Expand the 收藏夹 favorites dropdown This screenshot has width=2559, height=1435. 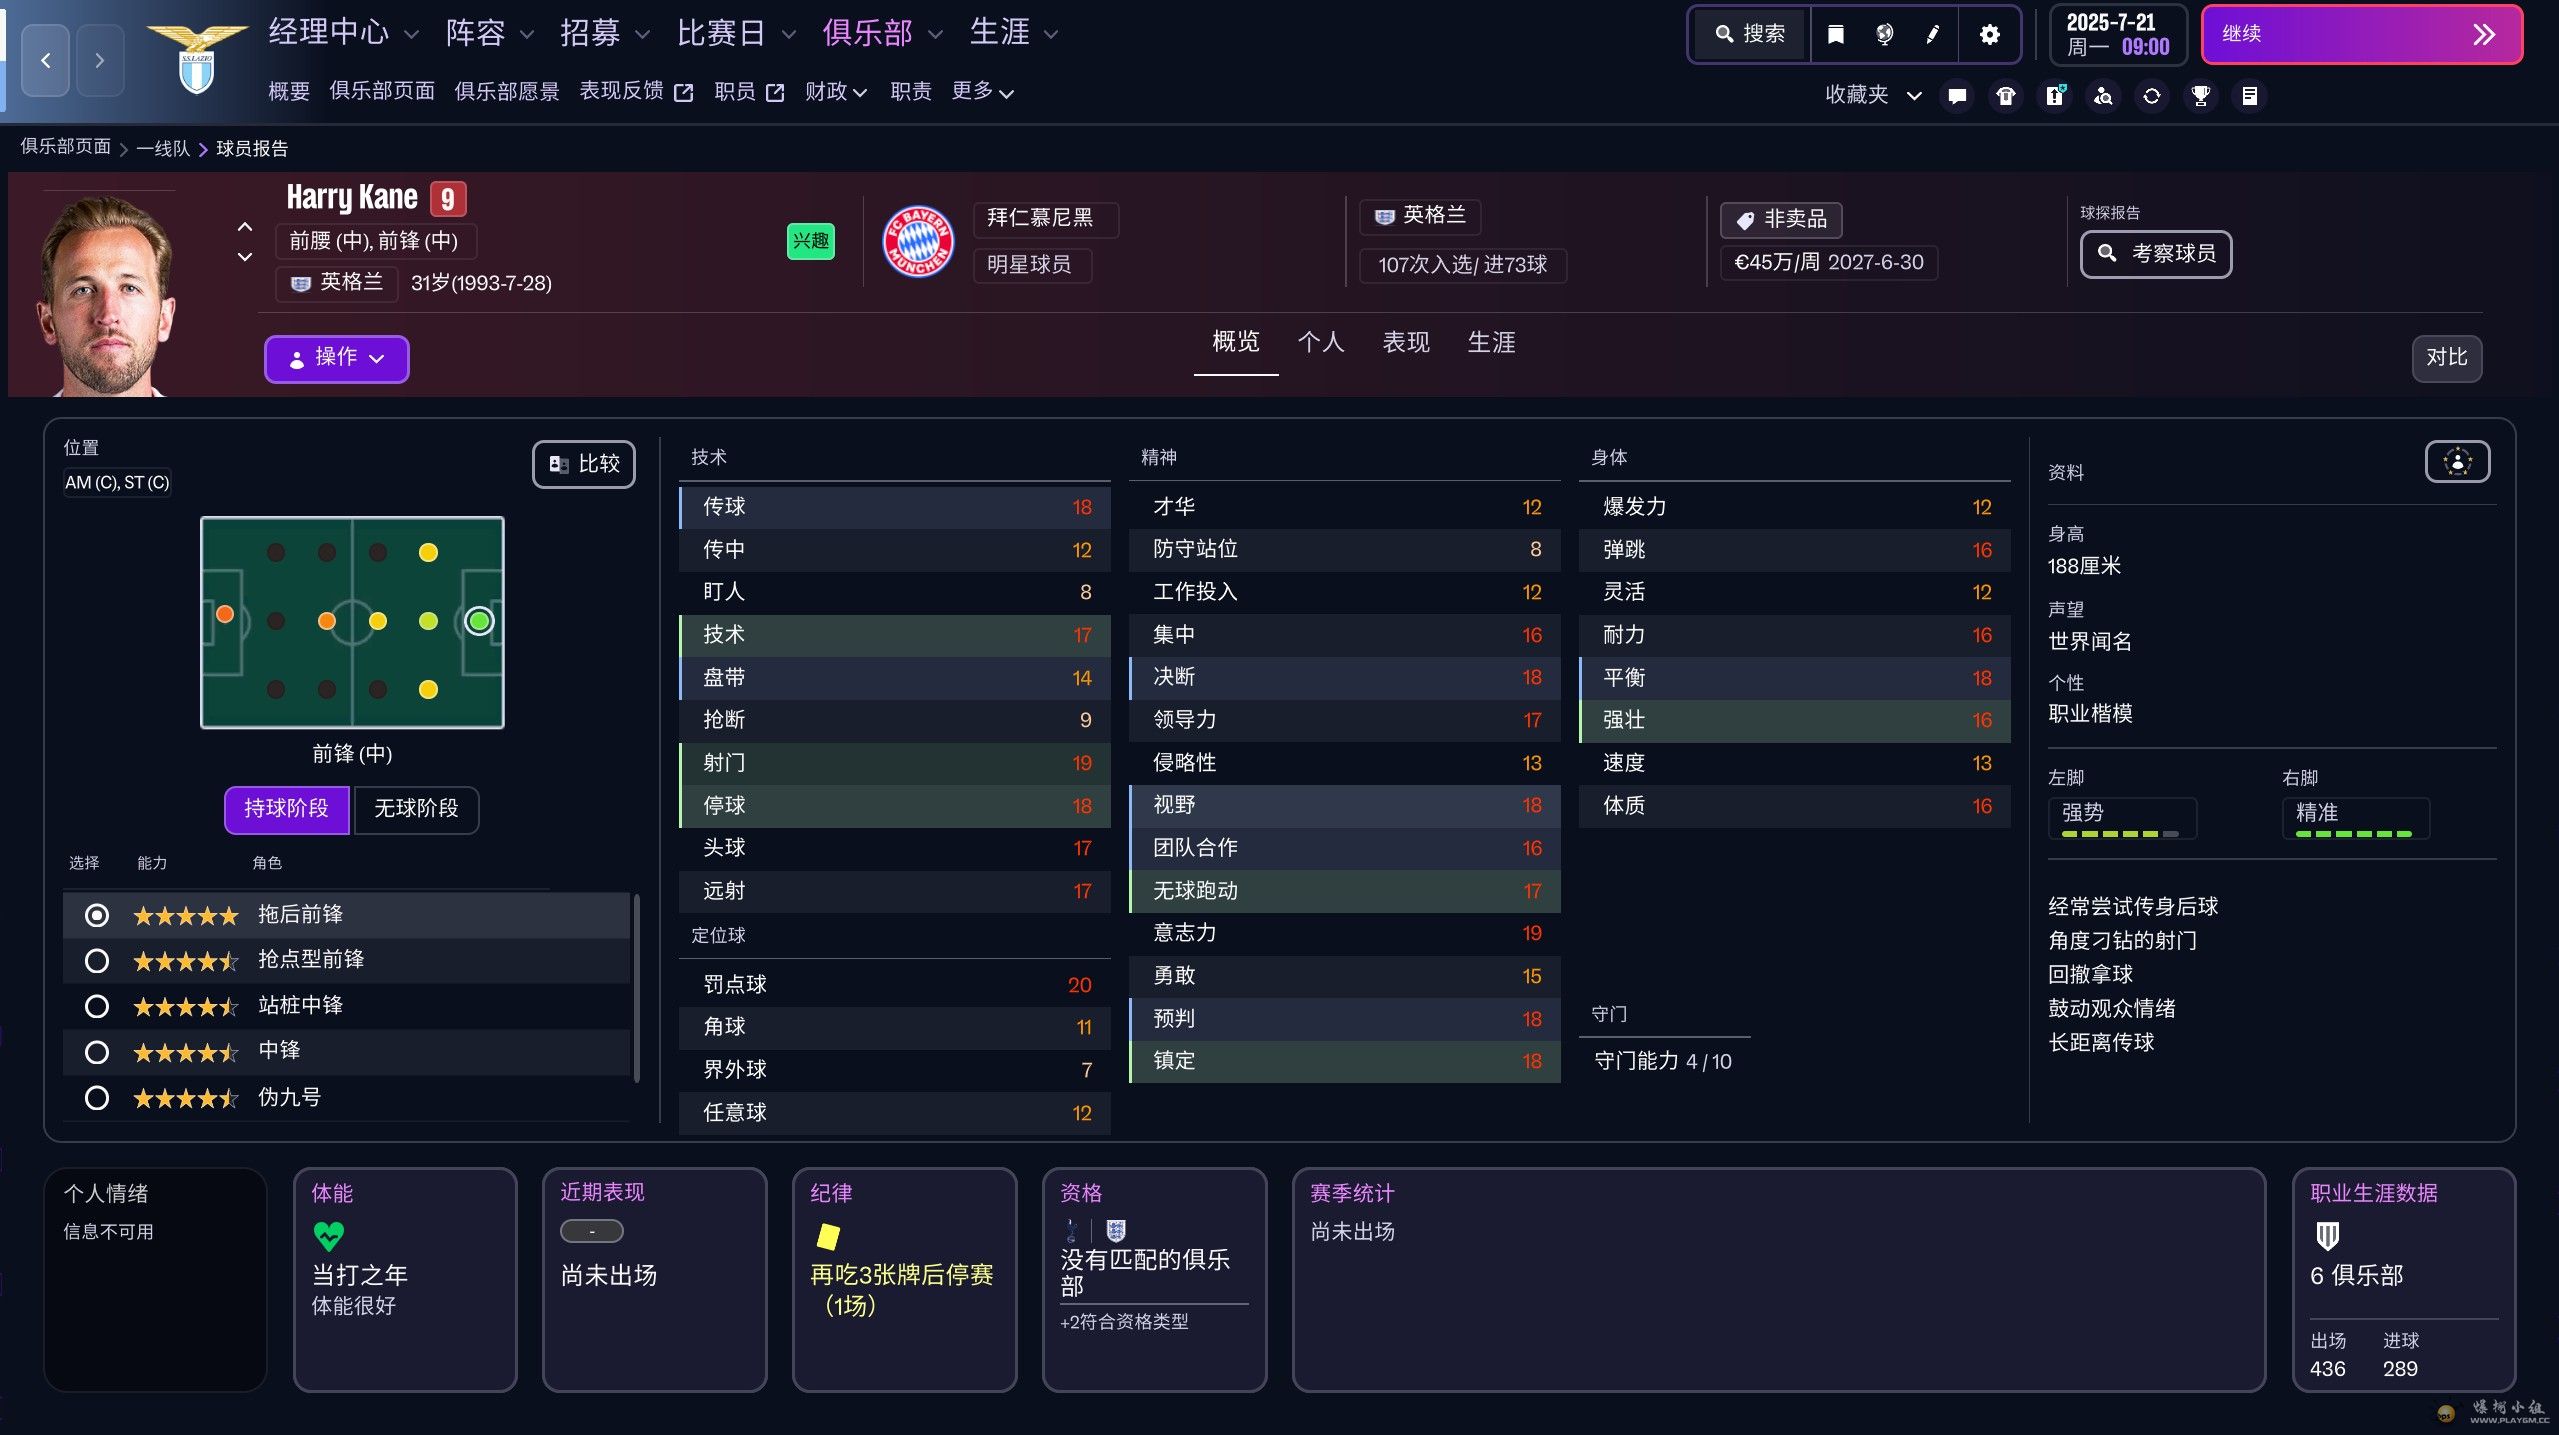[1872, 95]
